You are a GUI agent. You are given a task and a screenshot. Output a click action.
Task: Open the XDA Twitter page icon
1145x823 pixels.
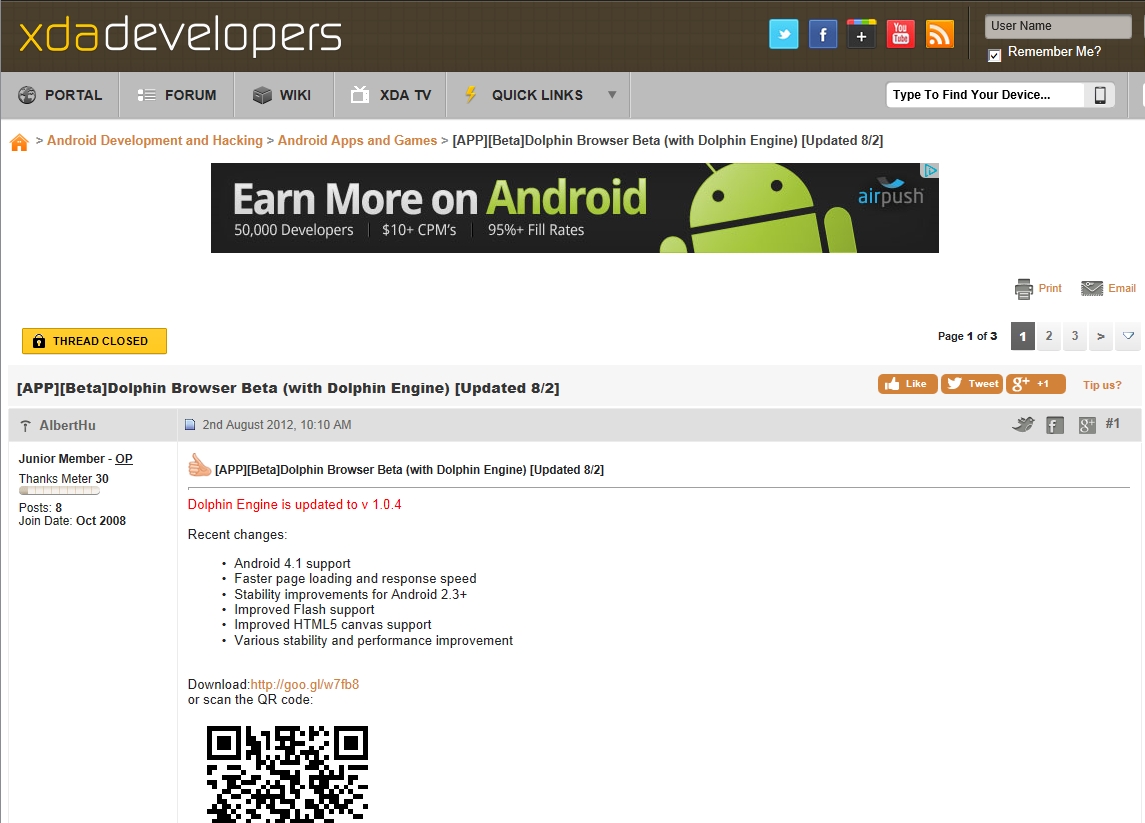point(784,34)
